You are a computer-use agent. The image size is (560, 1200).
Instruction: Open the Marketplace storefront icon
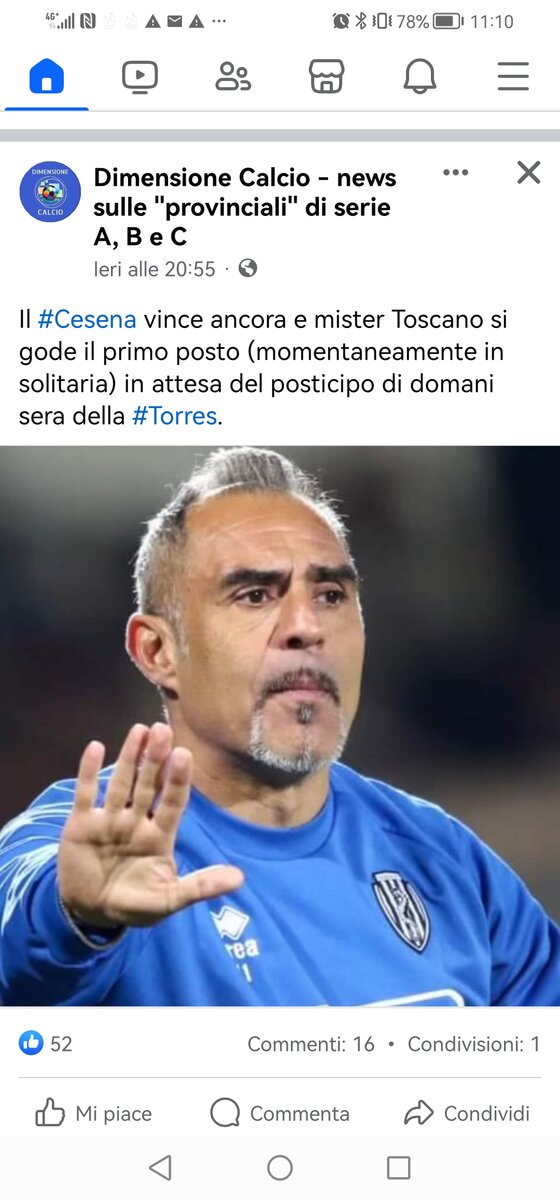pyautogui.click(x=327, y=76)
